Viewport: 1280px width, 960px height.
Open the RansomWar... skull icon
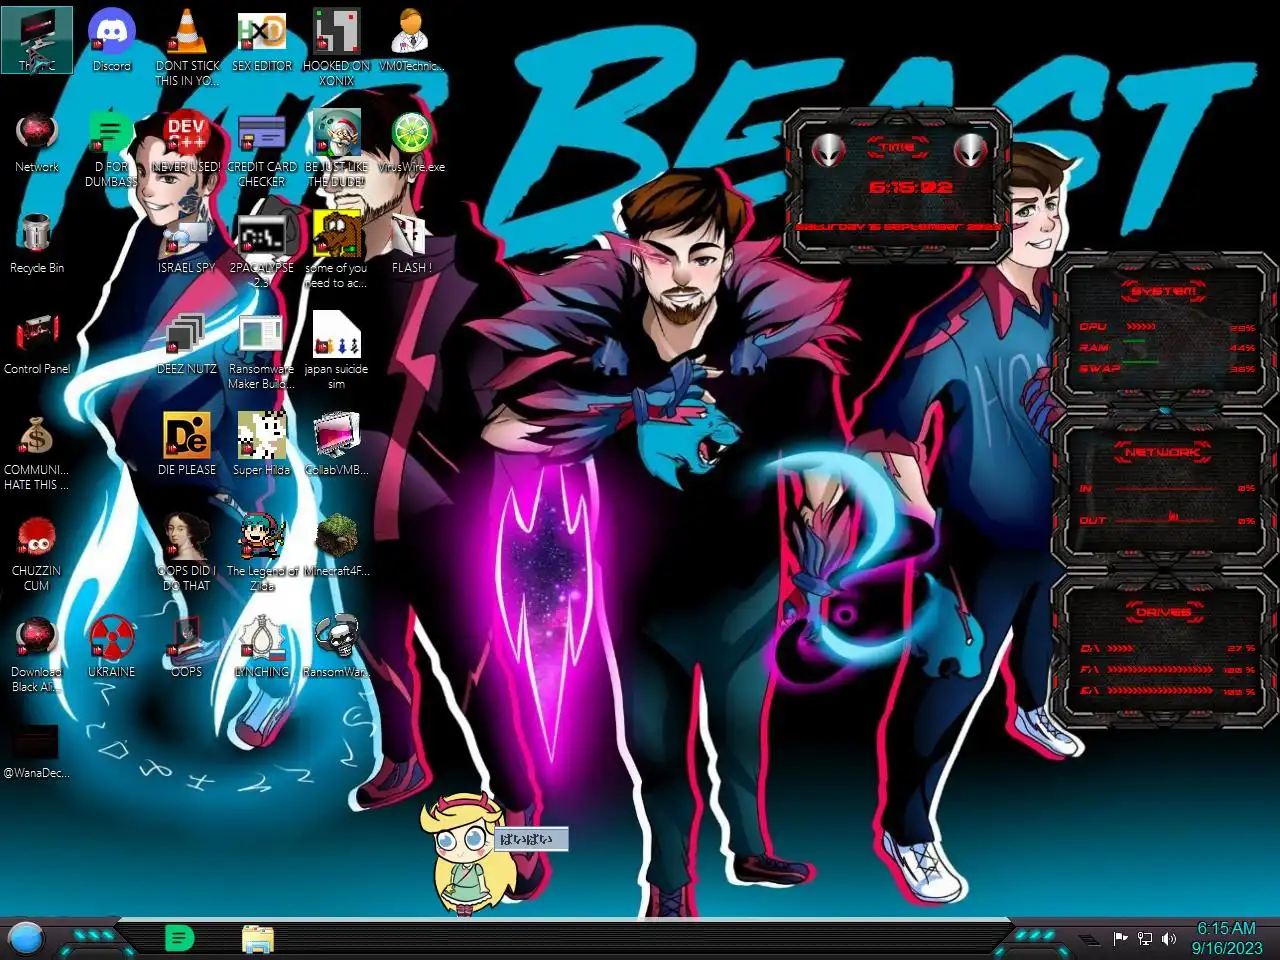[337, 646]
